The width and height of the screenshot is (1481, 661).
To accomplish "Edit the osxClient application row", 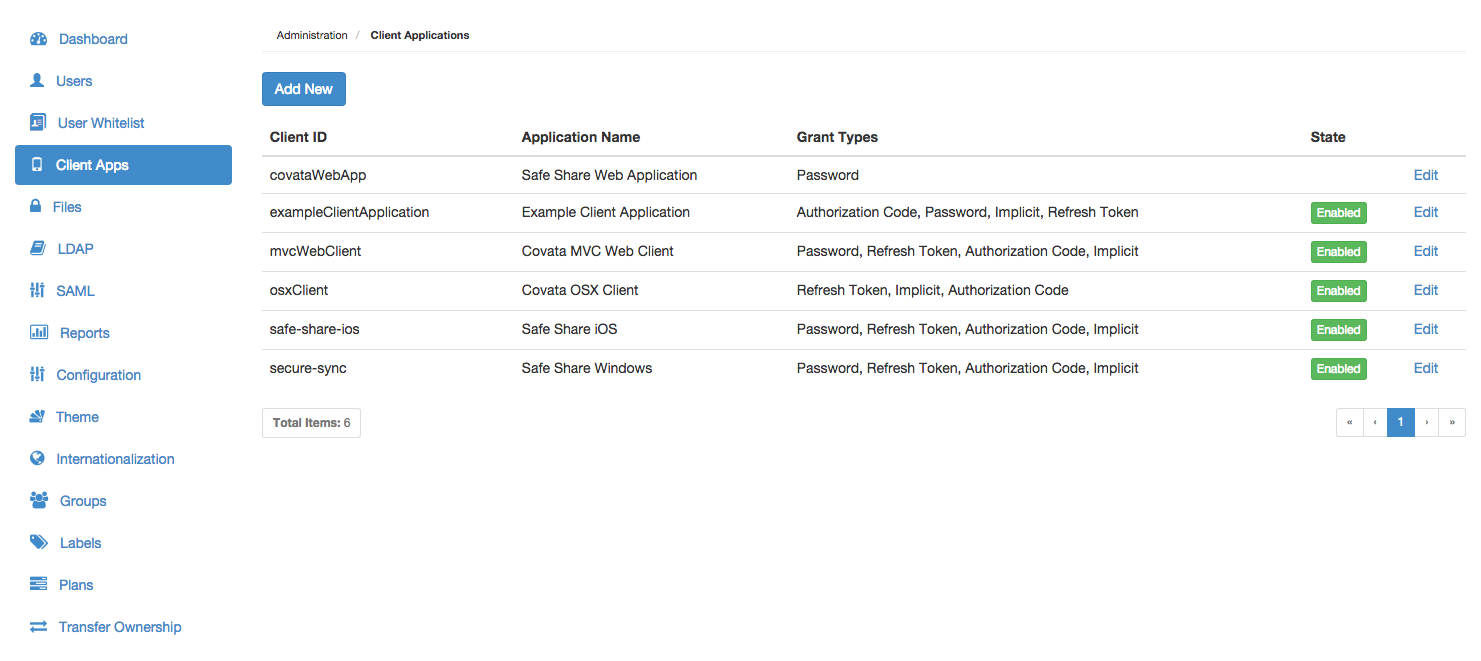I will point(1425,290).
